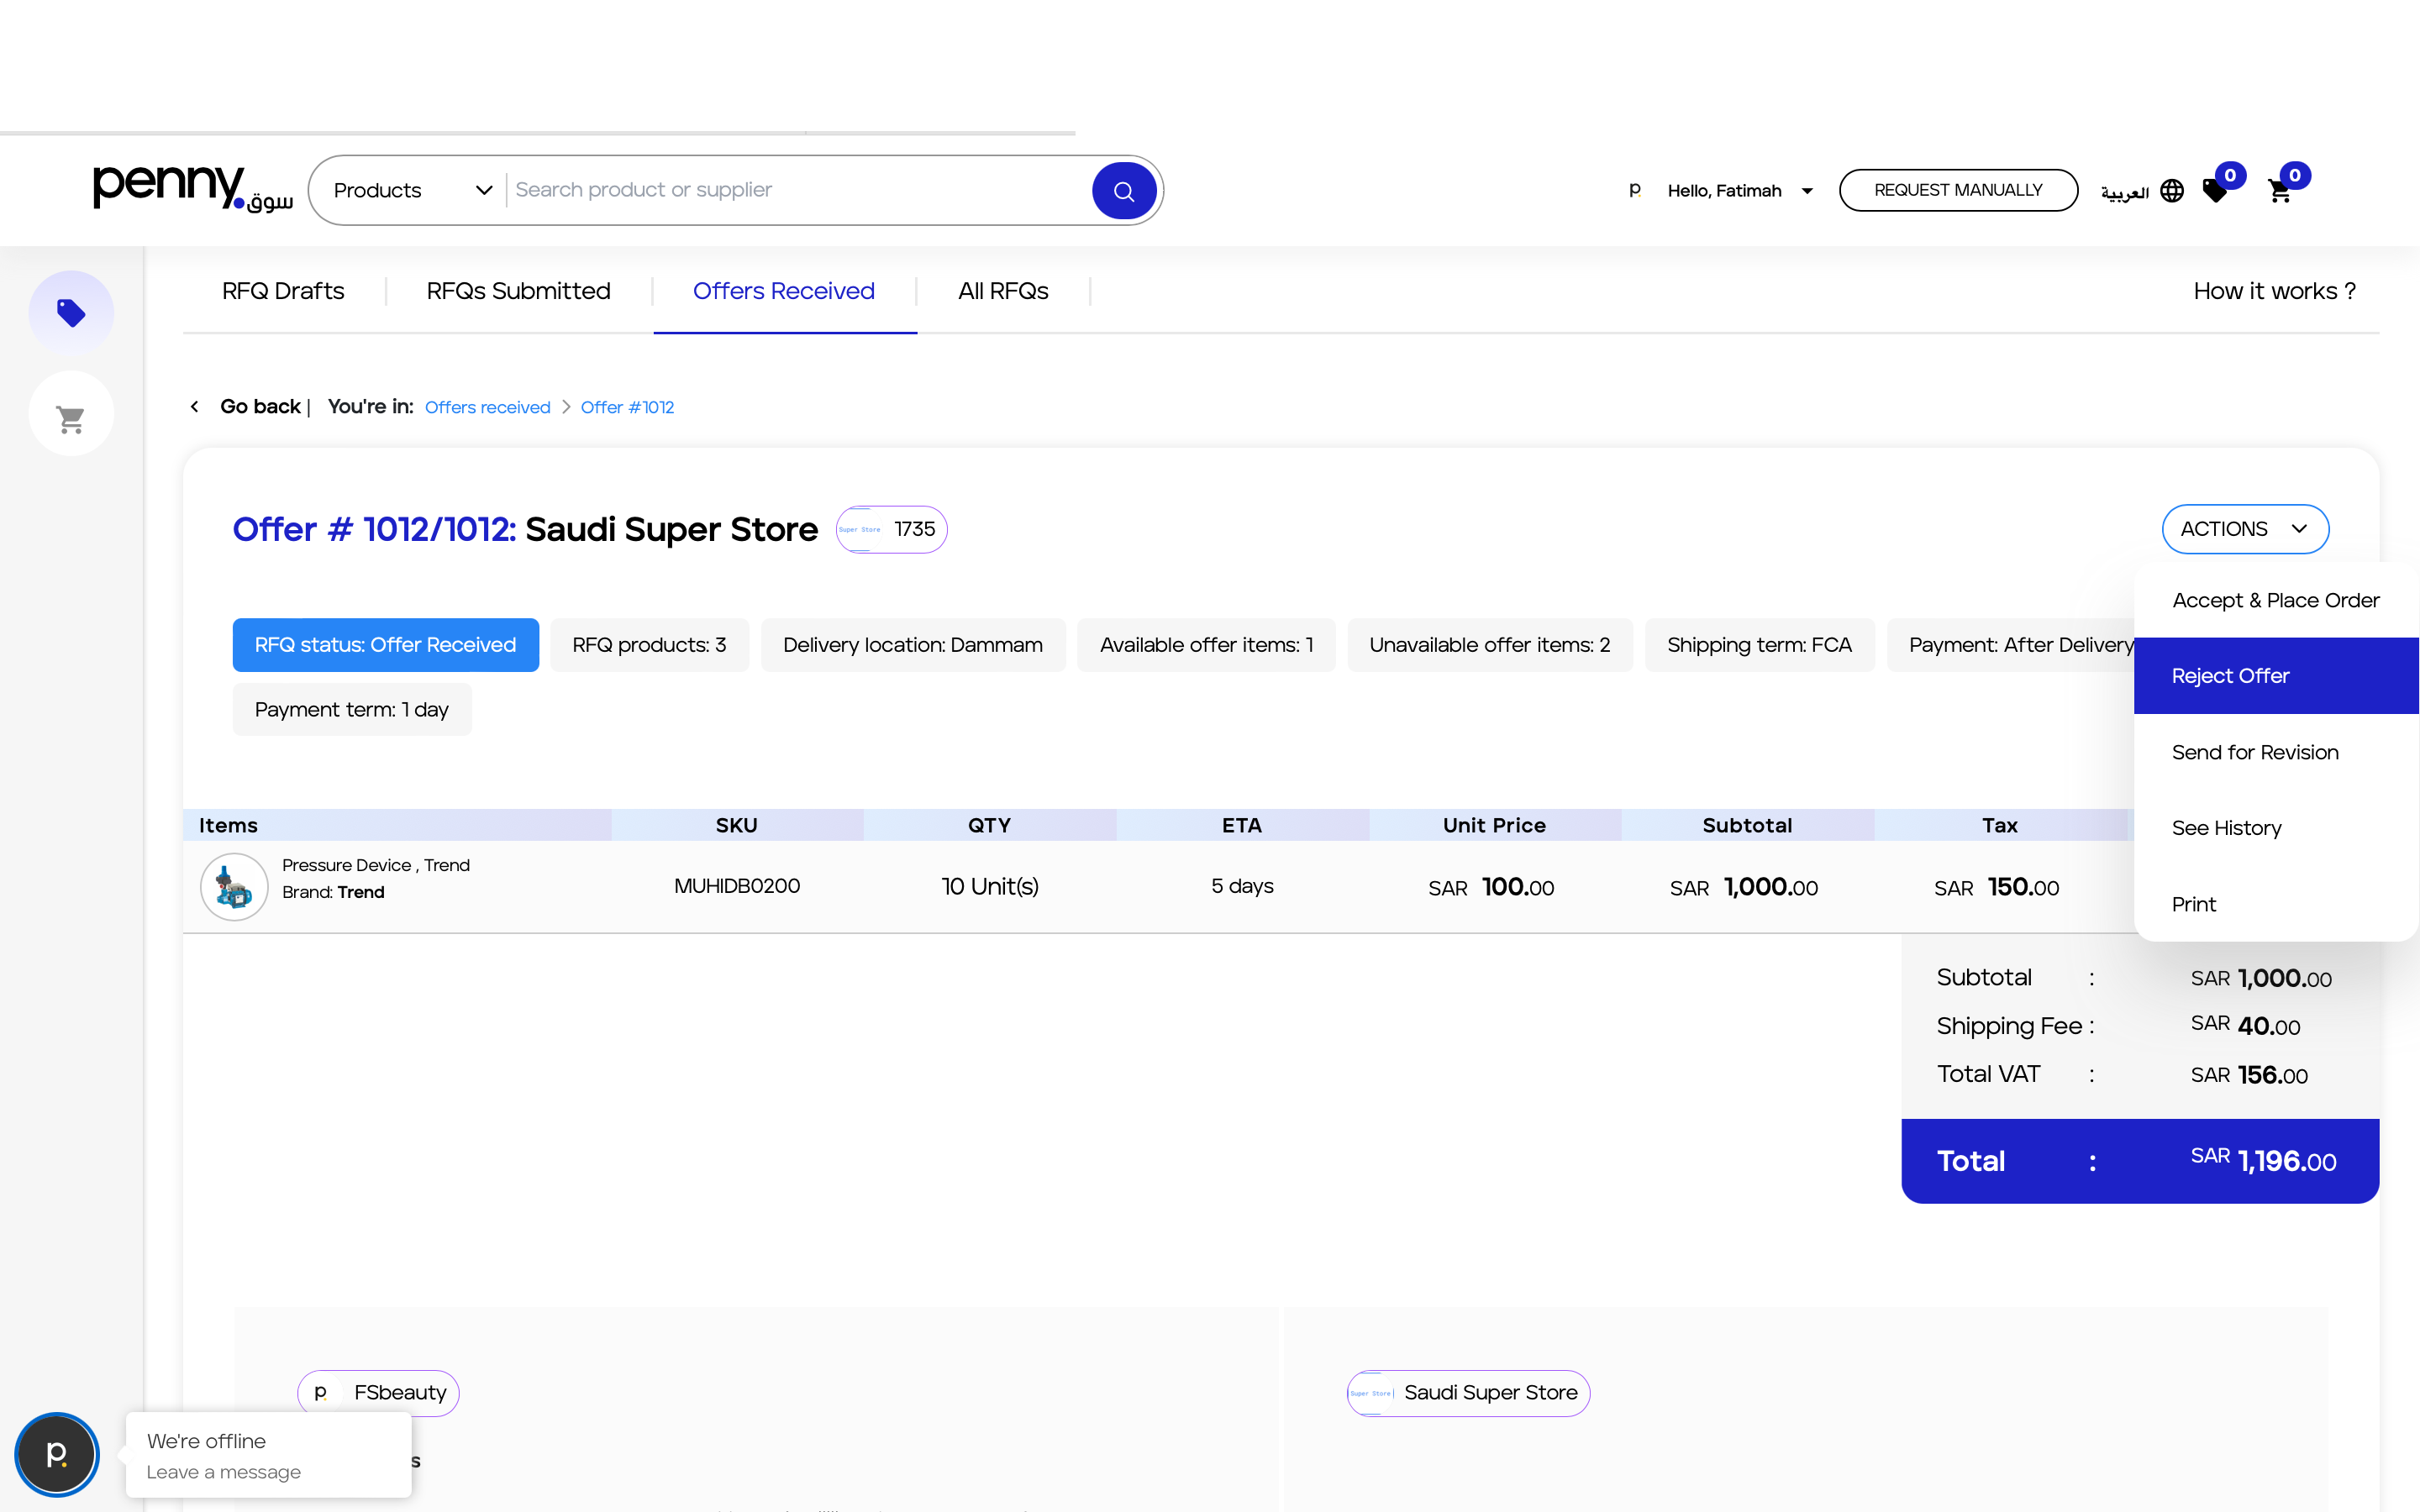This screenshot has width=2420, height=1512.
Task: Click Shipping term: FCA tag
Action: [x=1759, y=645]
